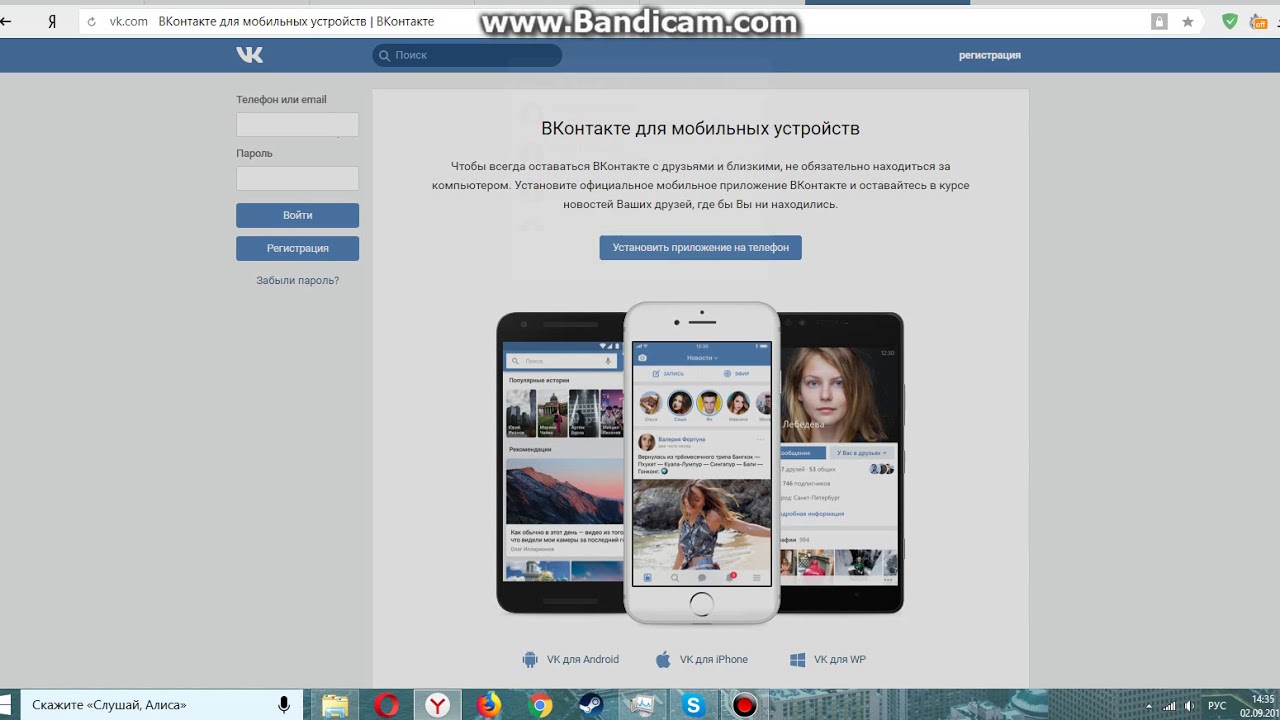Switch to Yandex Browser in the taskbar

(437, 705)
